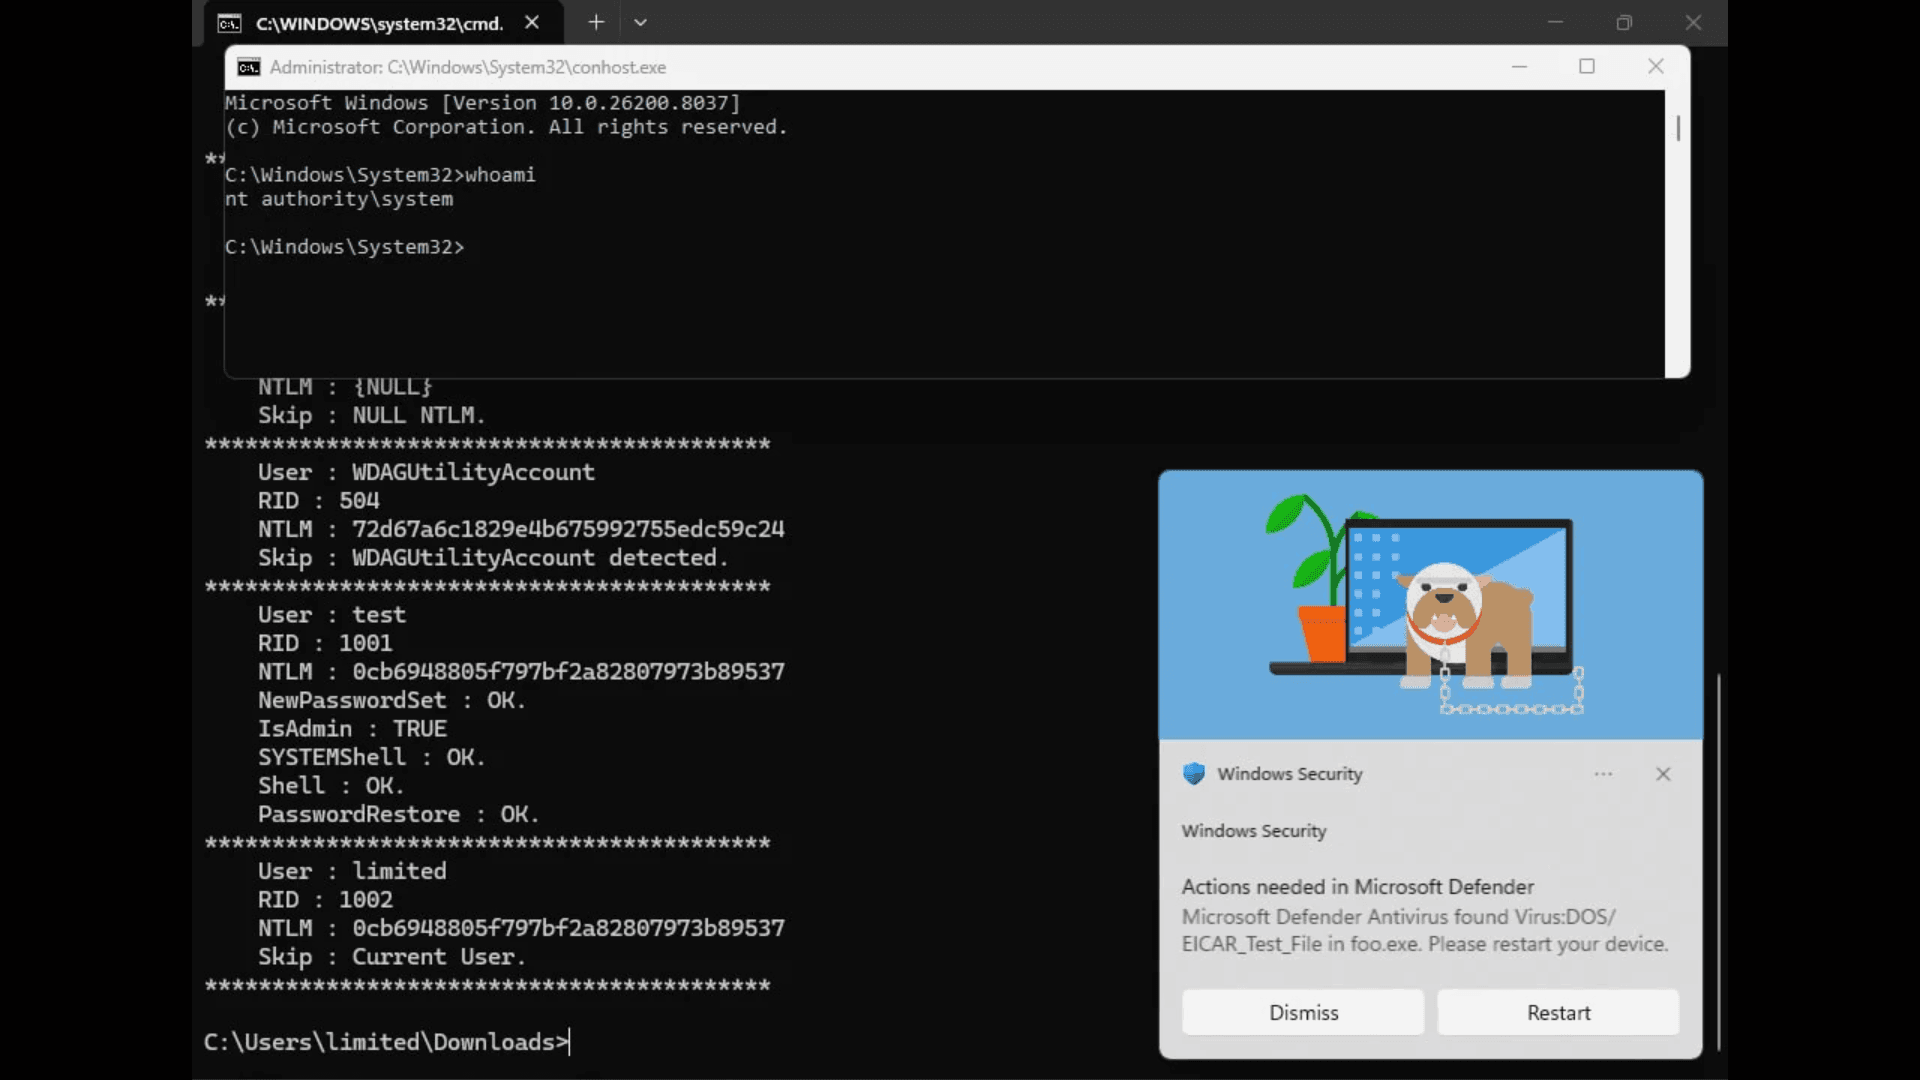Click the Restart button

click(x=1558, y=1013)
